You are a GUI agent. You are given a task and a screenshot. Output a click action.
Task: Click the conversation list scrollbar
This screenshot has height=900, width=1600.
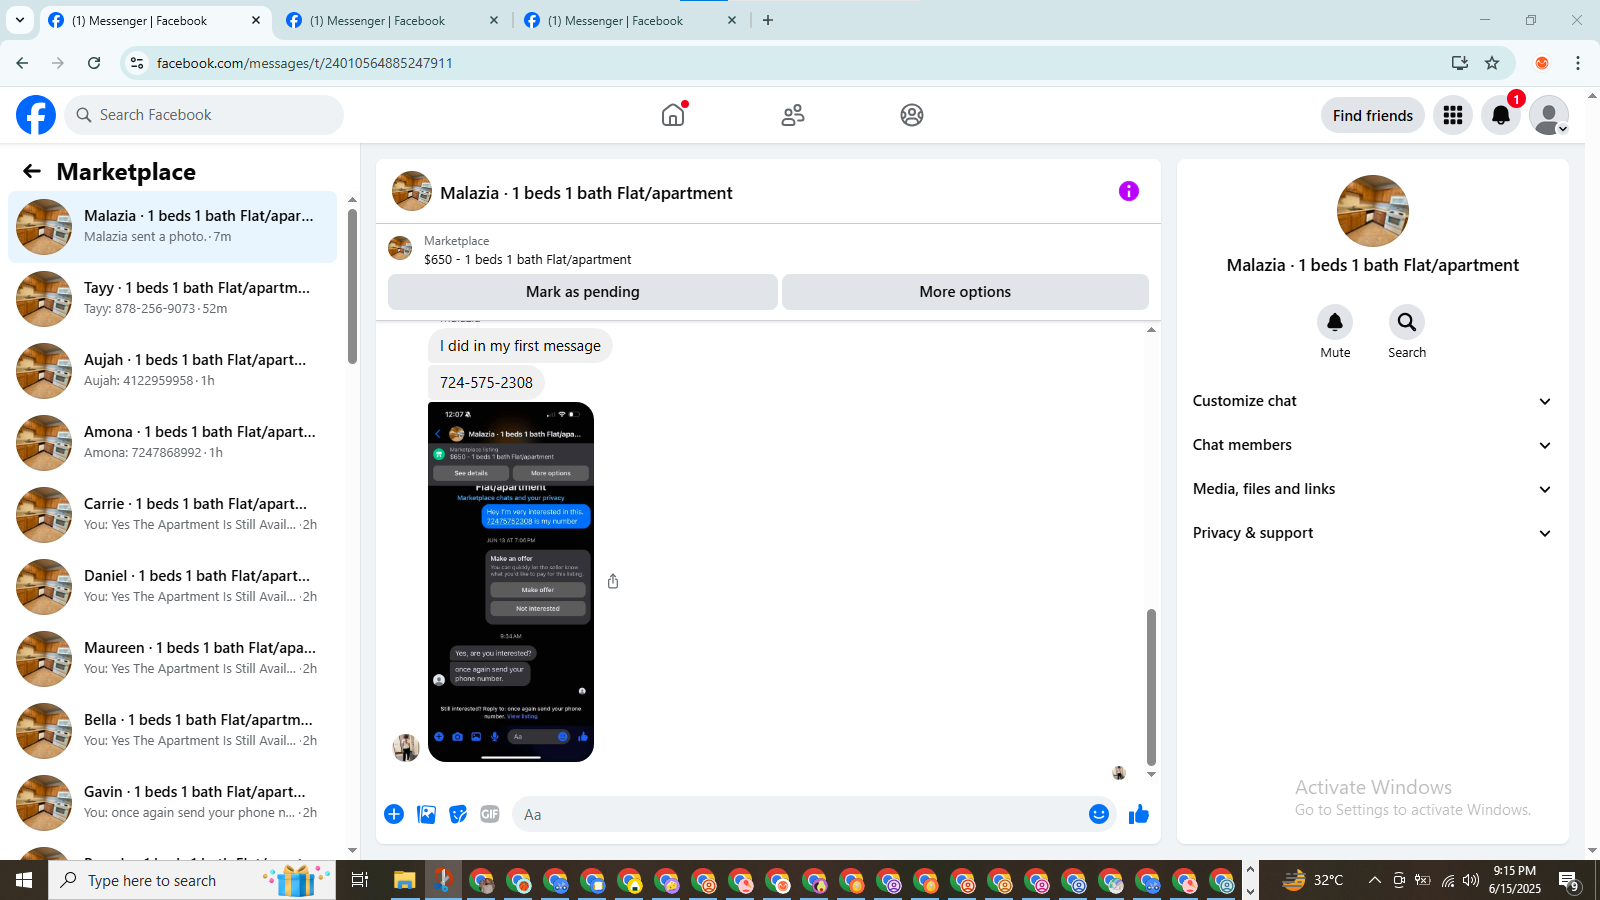(352, 285)
